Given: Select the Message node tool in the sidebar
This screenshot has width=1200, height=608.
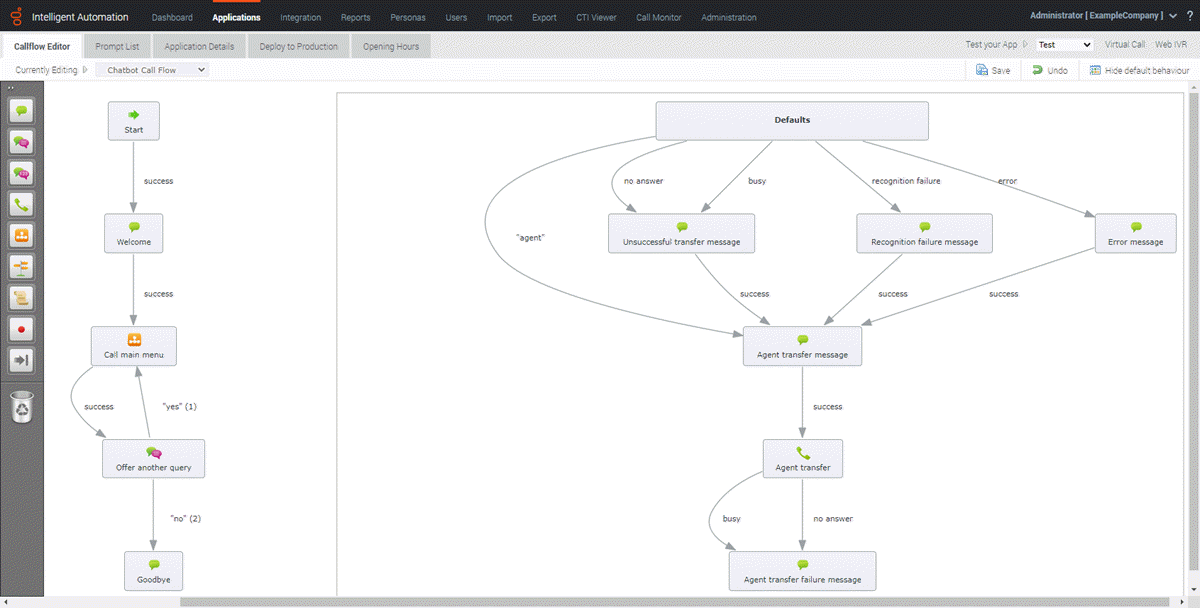Looking at the screenshot, I should (x=22, y=110).
